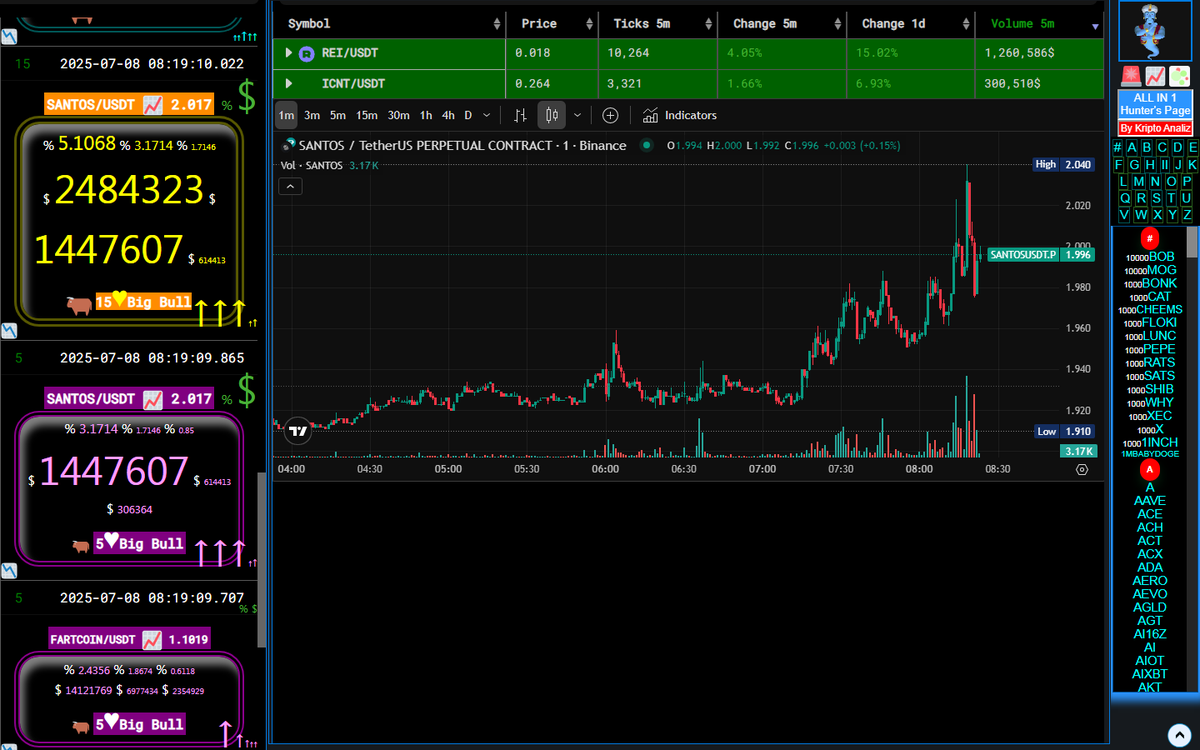Click the chart emoji on purple SANTOS/USDT label
Screen dimensions: 1200x750
pyautogui.click(x=153, y=399)
